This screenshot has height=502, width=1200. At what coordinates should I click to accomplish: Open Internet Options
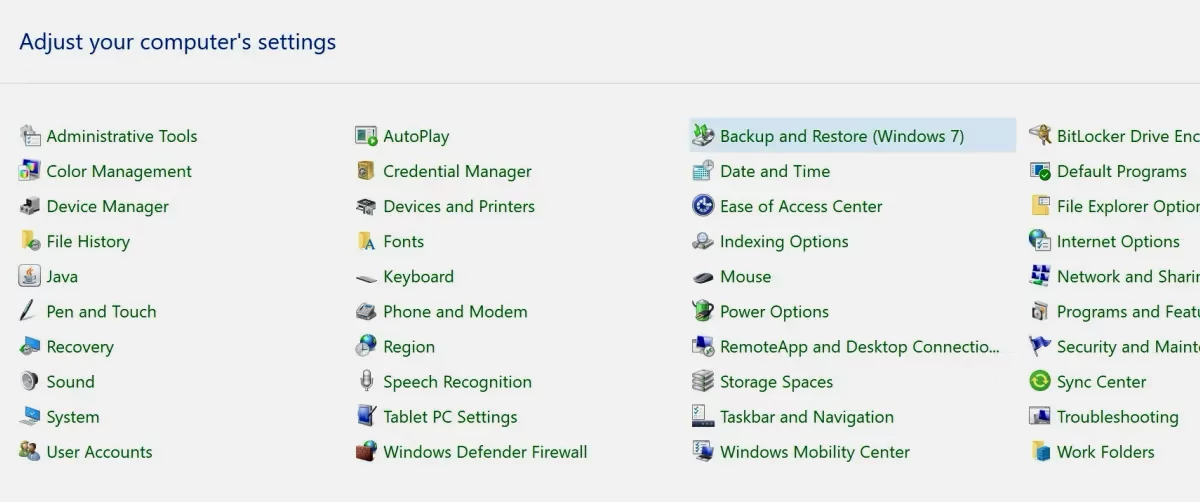point(1118,241)
